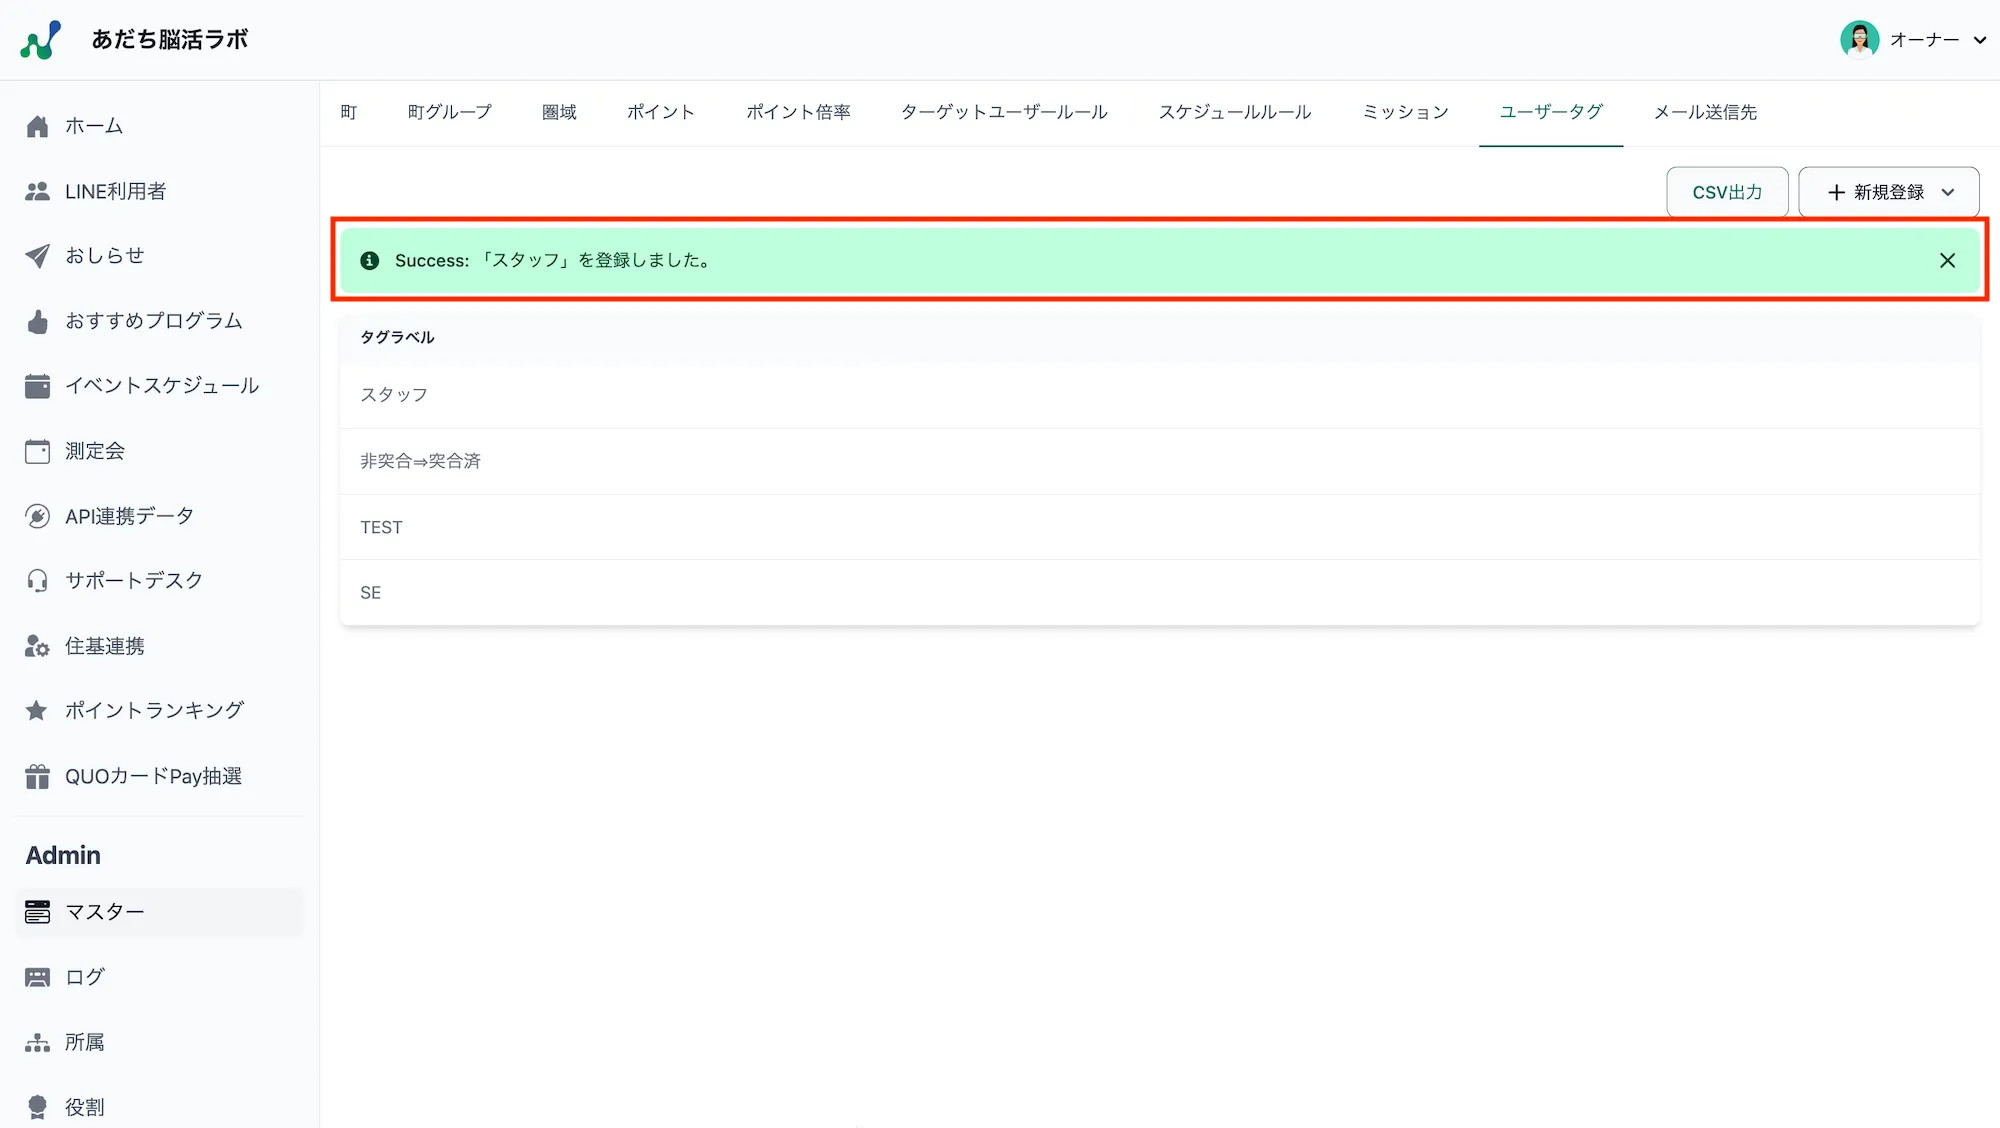The image size is (2000, 1128).
Task: Dismiss the success notification banner
Action: [1946, 260]
